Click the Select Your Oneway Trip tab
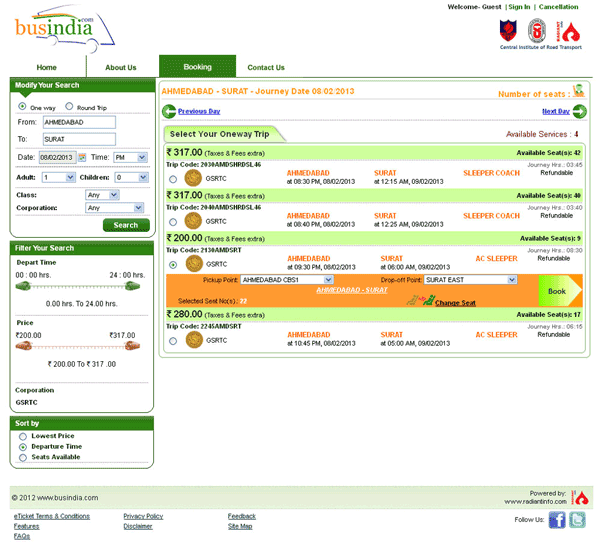The height and width of the screenshot is (548, 600). pos(224,134)
